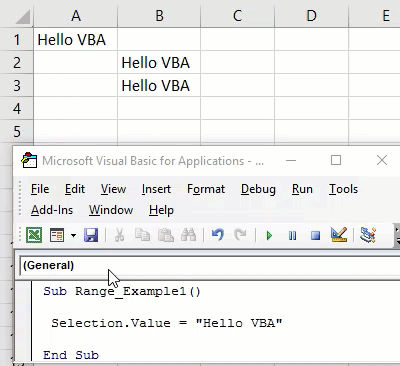Image resolution: width=400 pixels, height=366 pixels.
Task: Open the Tools menu
Action: (343, 189)
